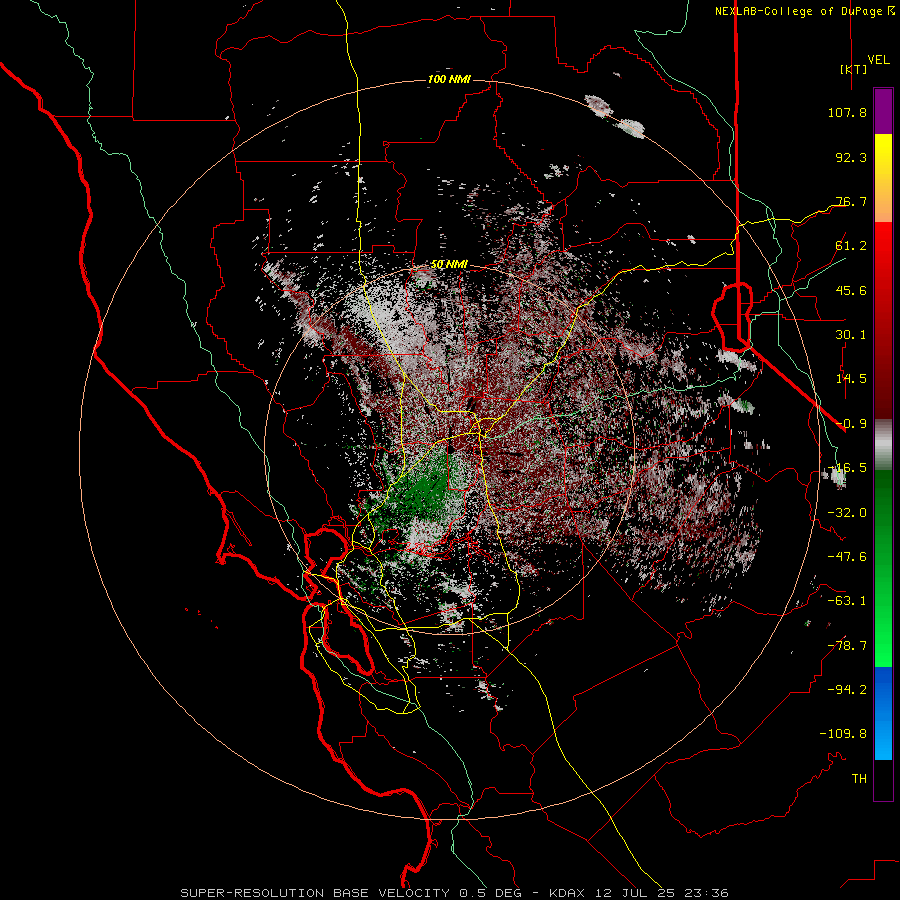Click the [KT] units label
This screenshot has width=900, height=900.
pos(854,69)
